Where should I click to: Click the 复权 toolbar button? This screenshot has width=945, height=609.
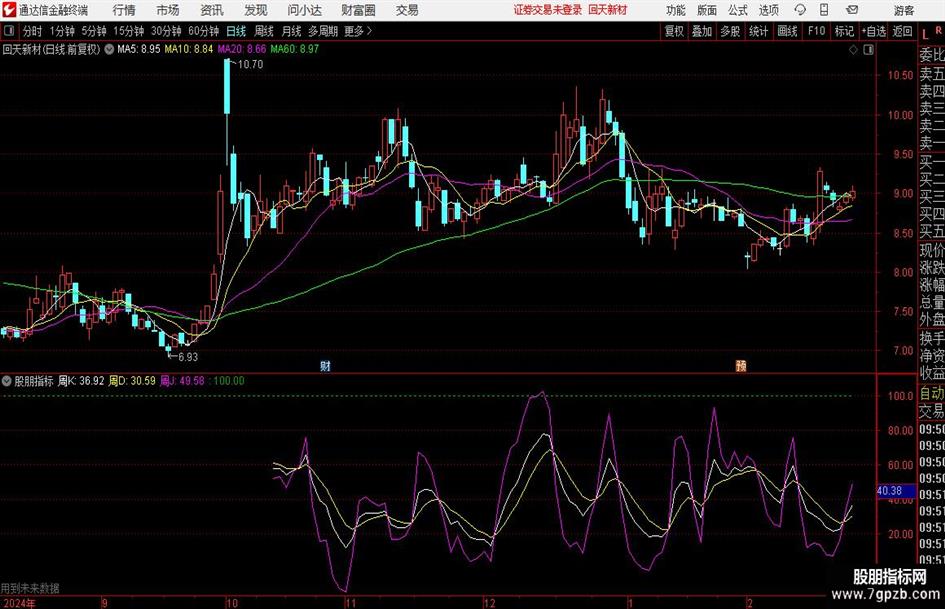tap(674, 31)
